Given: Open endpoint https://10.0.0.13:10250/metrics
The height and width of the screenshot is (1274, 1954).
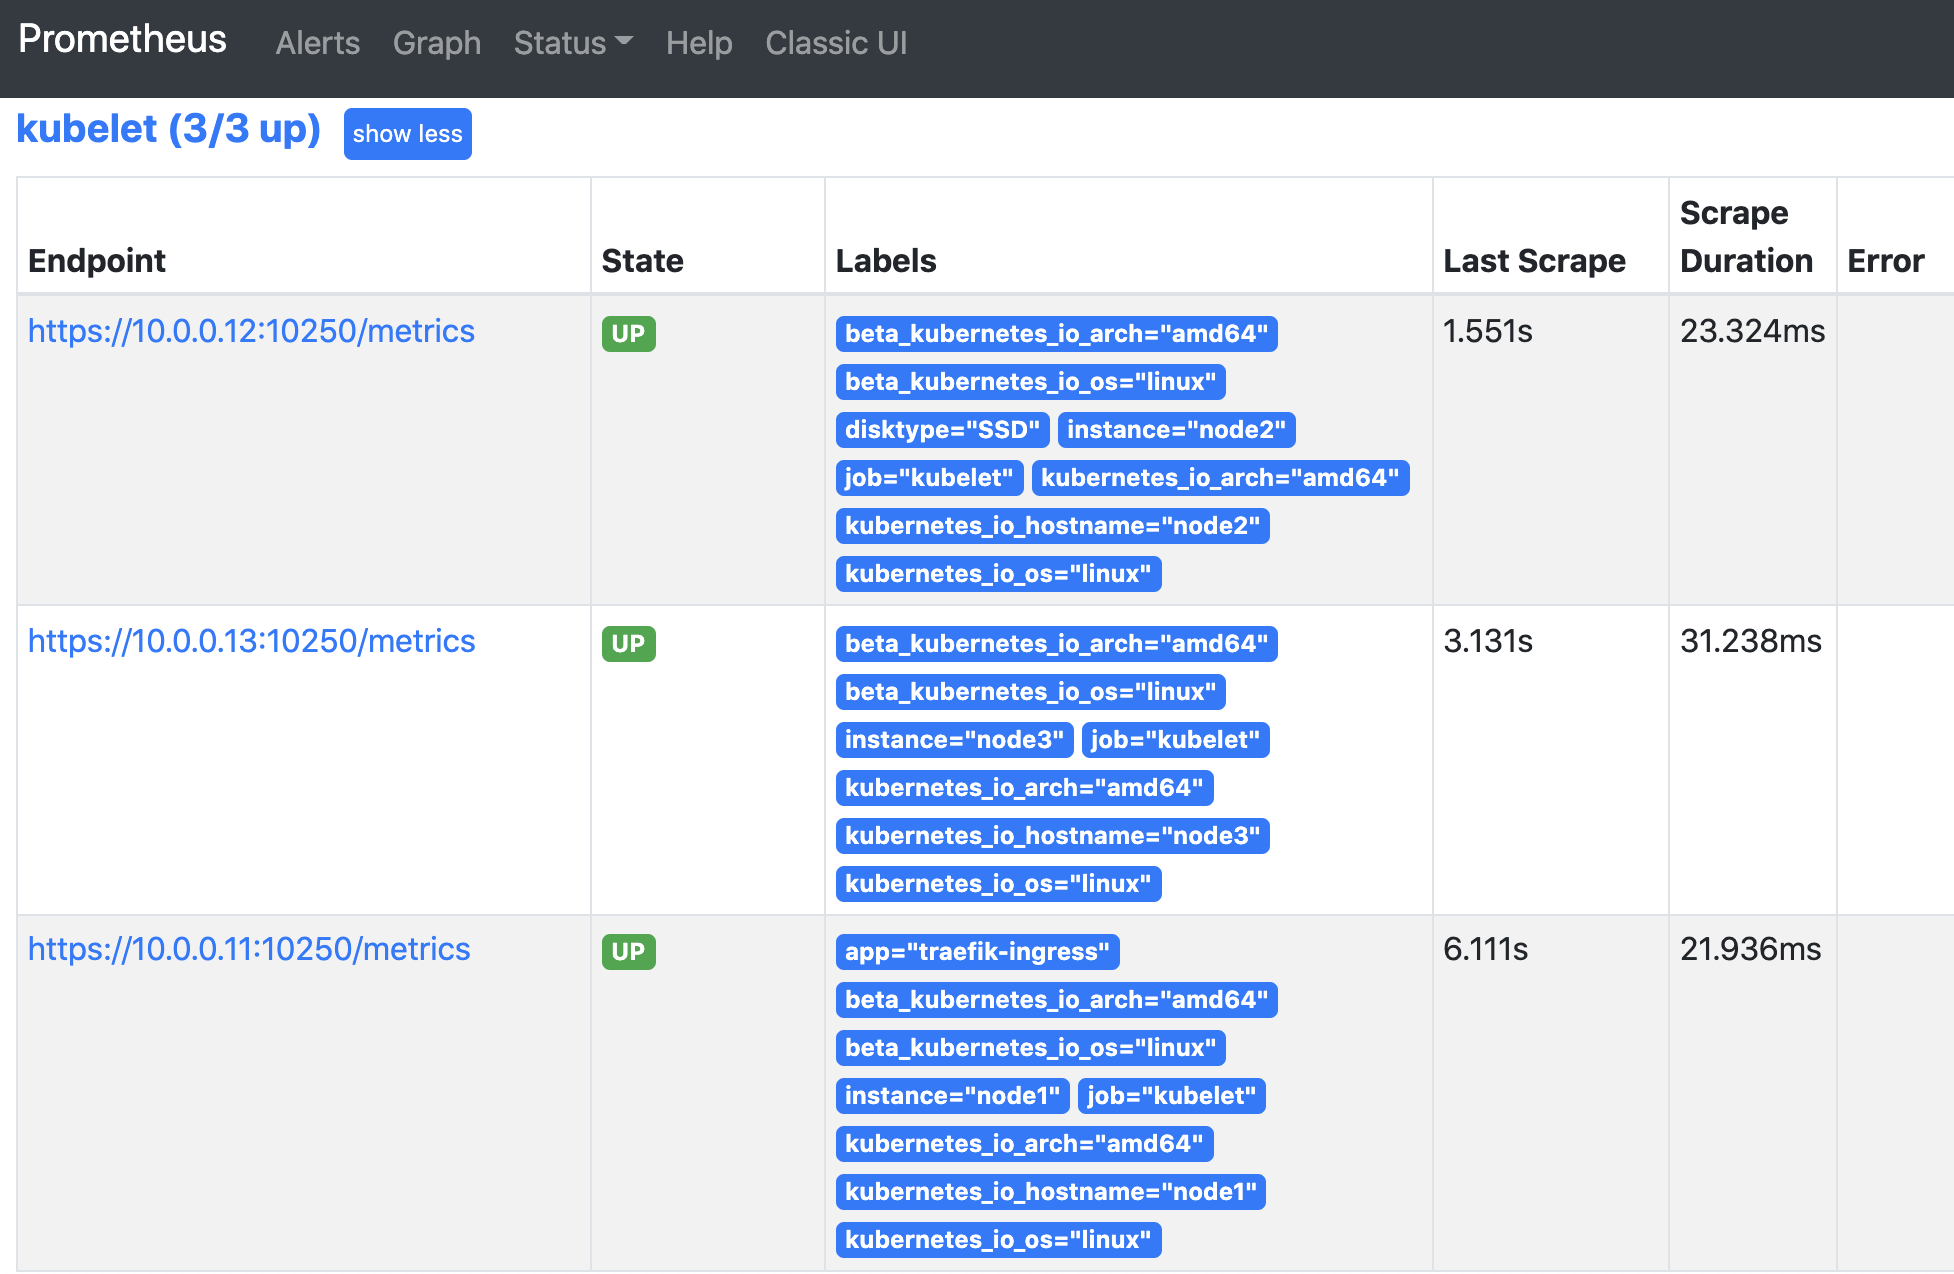Looking at the screenshot, I should pos(251,641).
